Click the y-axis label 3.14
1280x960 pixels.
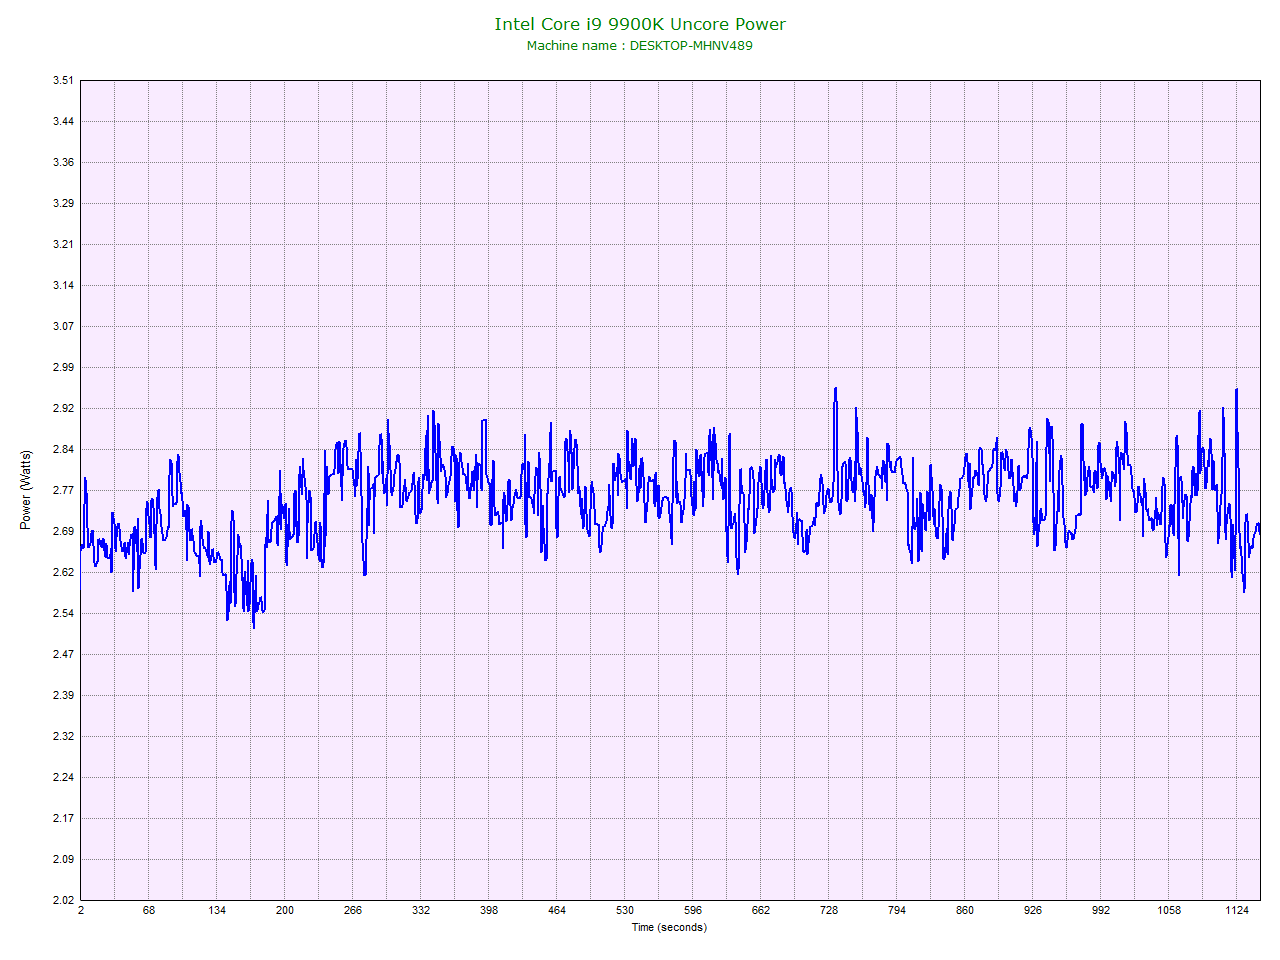tap(63, 286)
